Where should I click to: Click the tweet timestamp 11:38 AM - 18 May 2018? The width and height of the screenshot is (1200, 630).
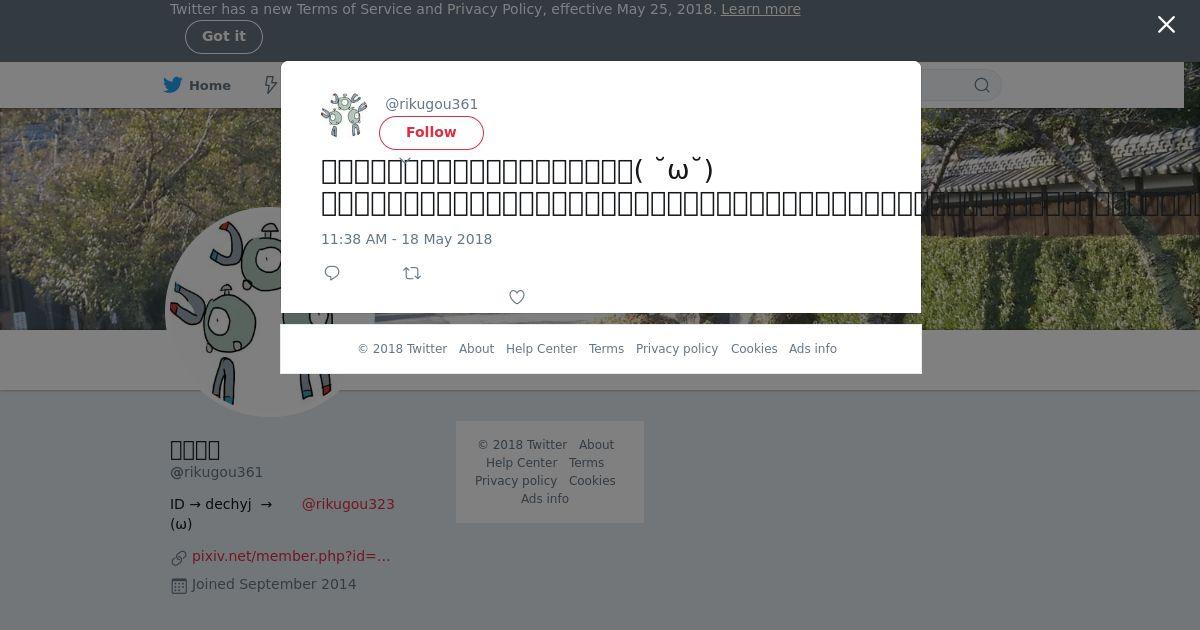coord(406,239)
